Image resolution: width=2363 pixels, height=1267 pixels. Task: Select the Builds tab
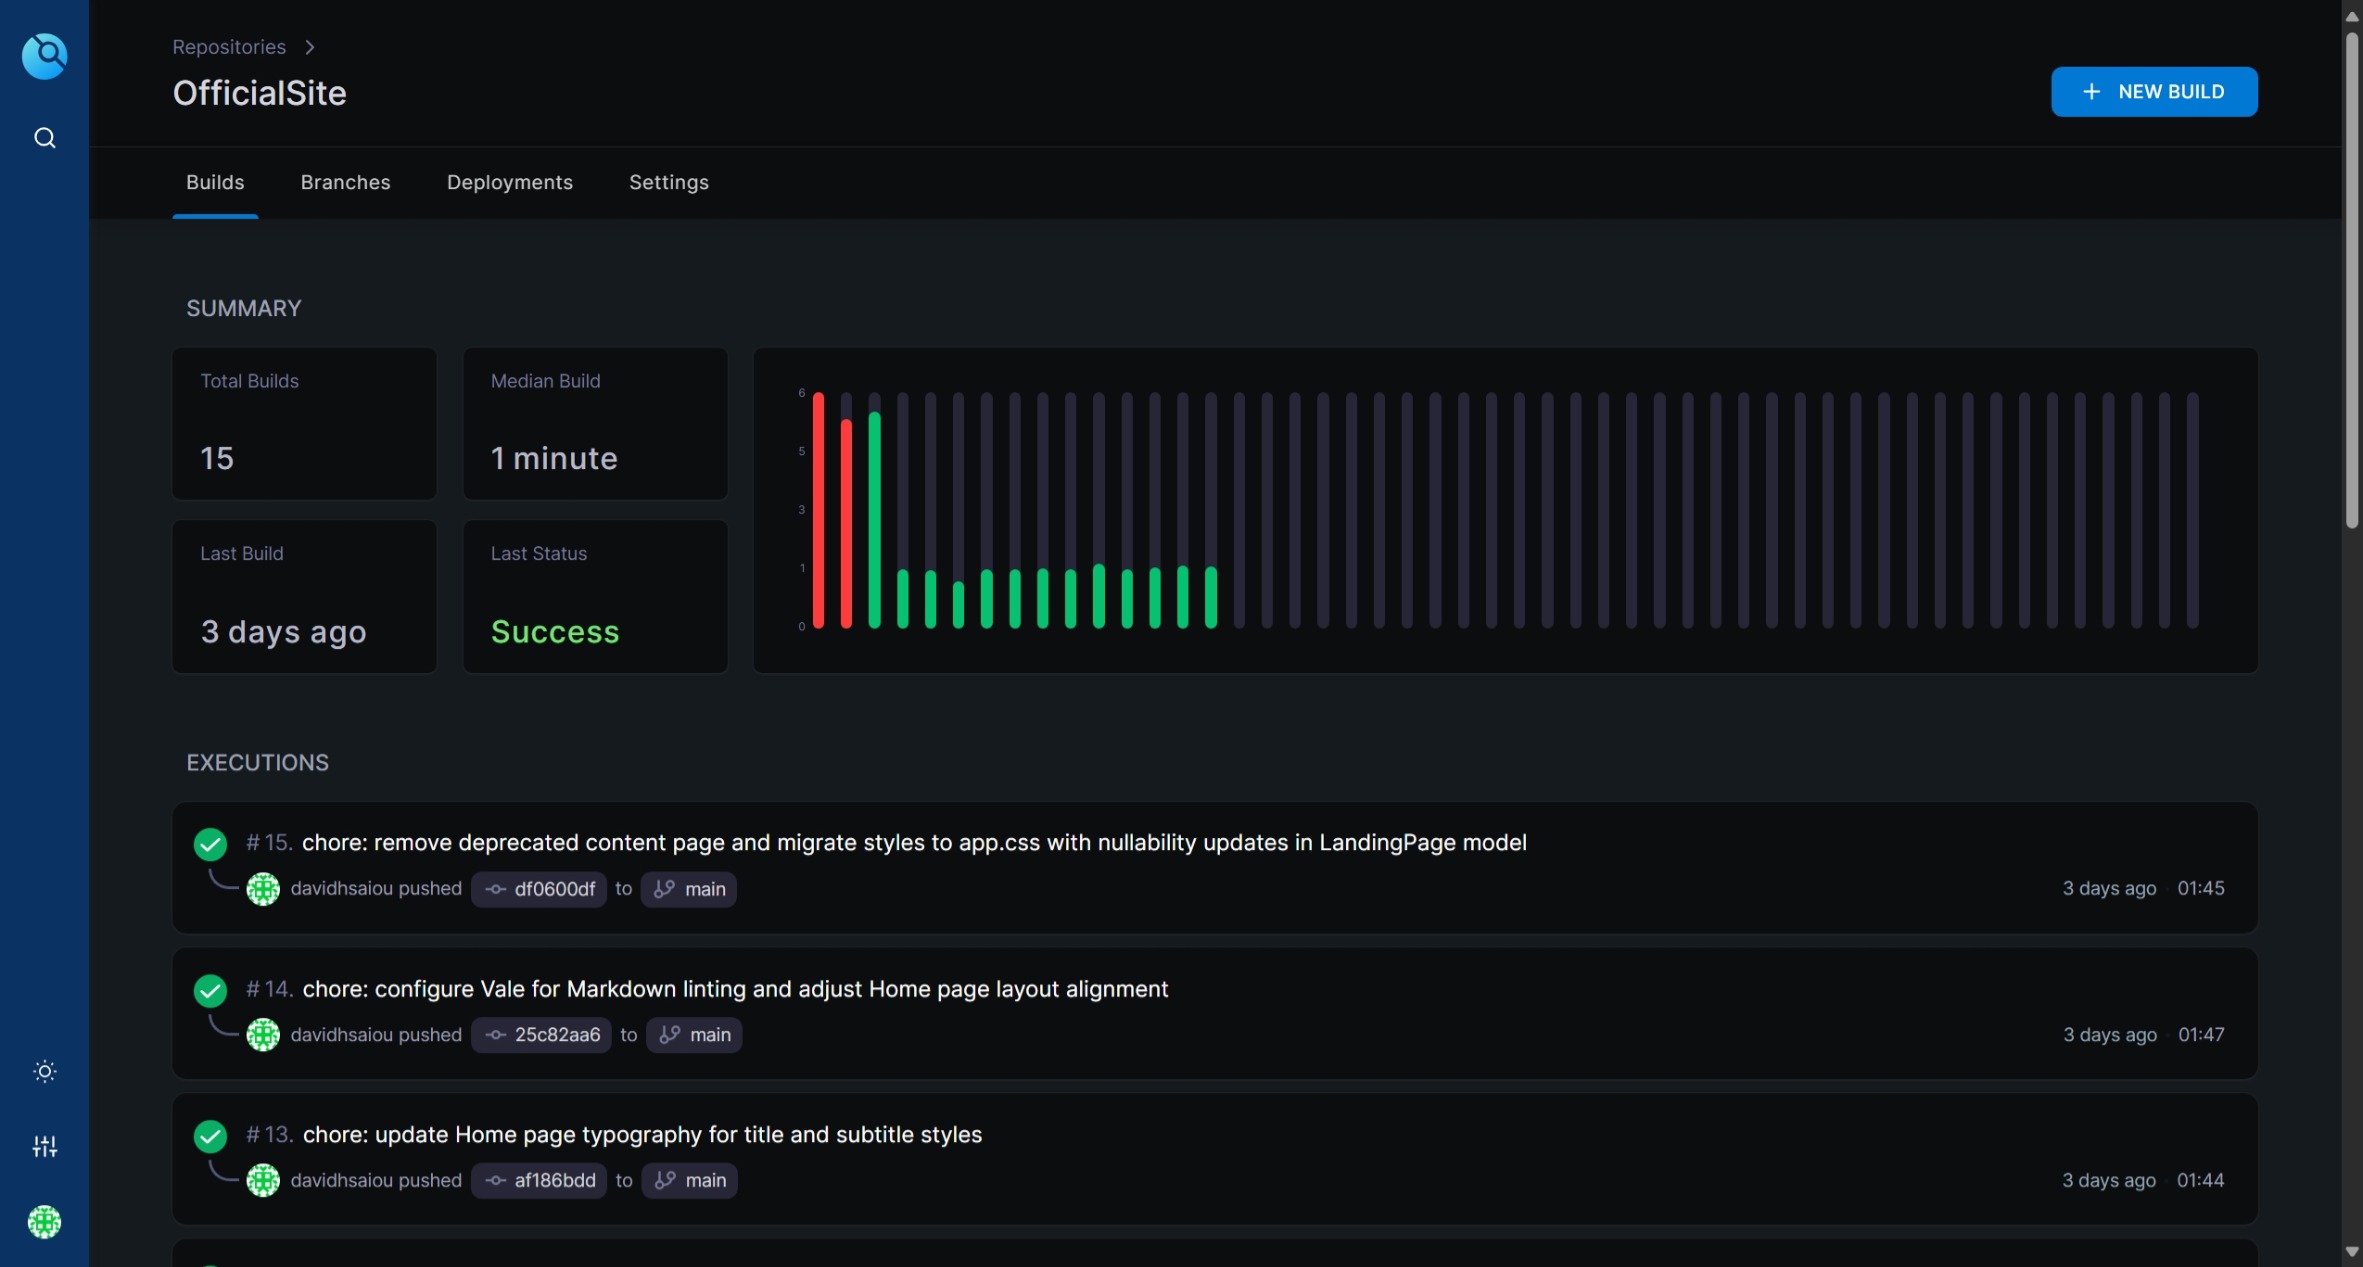click(215, 182)
